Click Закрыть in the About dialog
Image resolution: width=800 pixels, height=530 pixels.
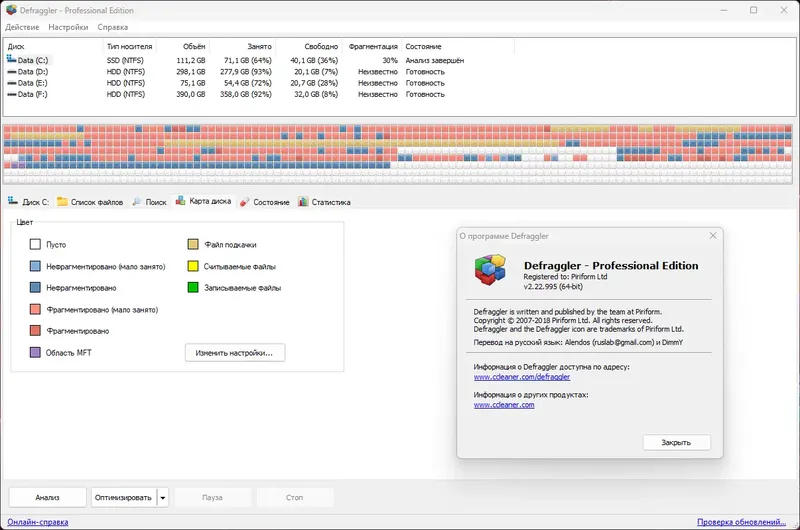[x=676, y=442]
